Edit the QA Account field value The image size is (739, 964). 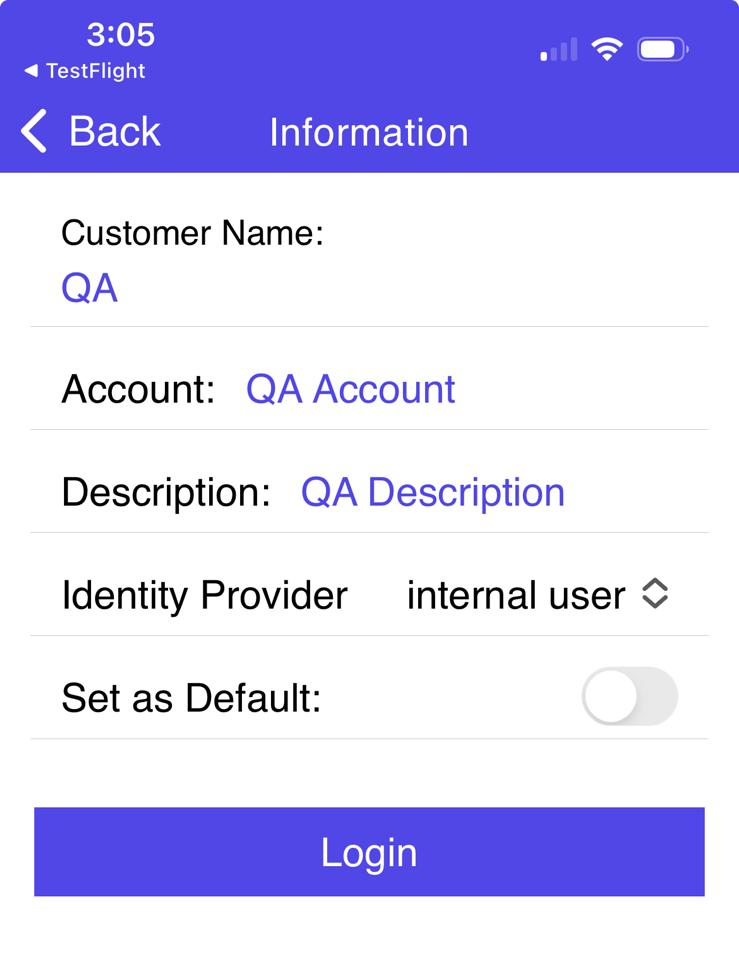point(350,389)
